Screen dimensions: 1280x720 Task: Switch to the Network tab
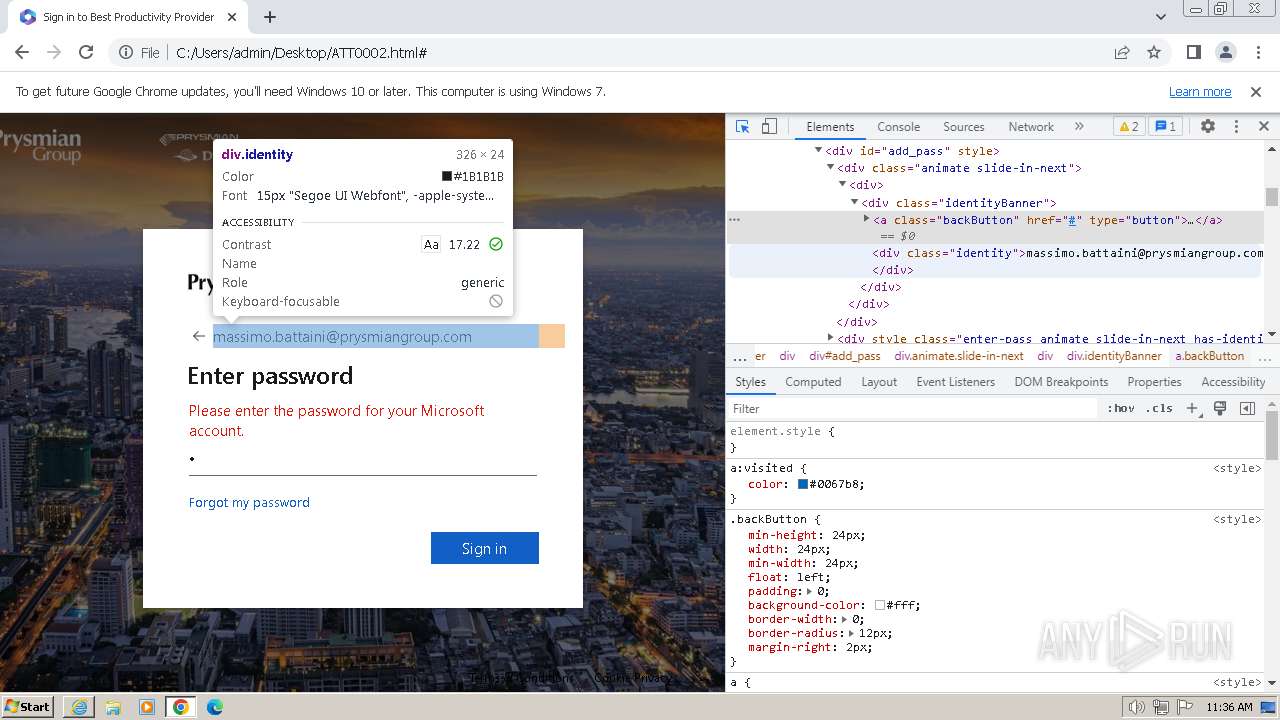point(1031,127)
